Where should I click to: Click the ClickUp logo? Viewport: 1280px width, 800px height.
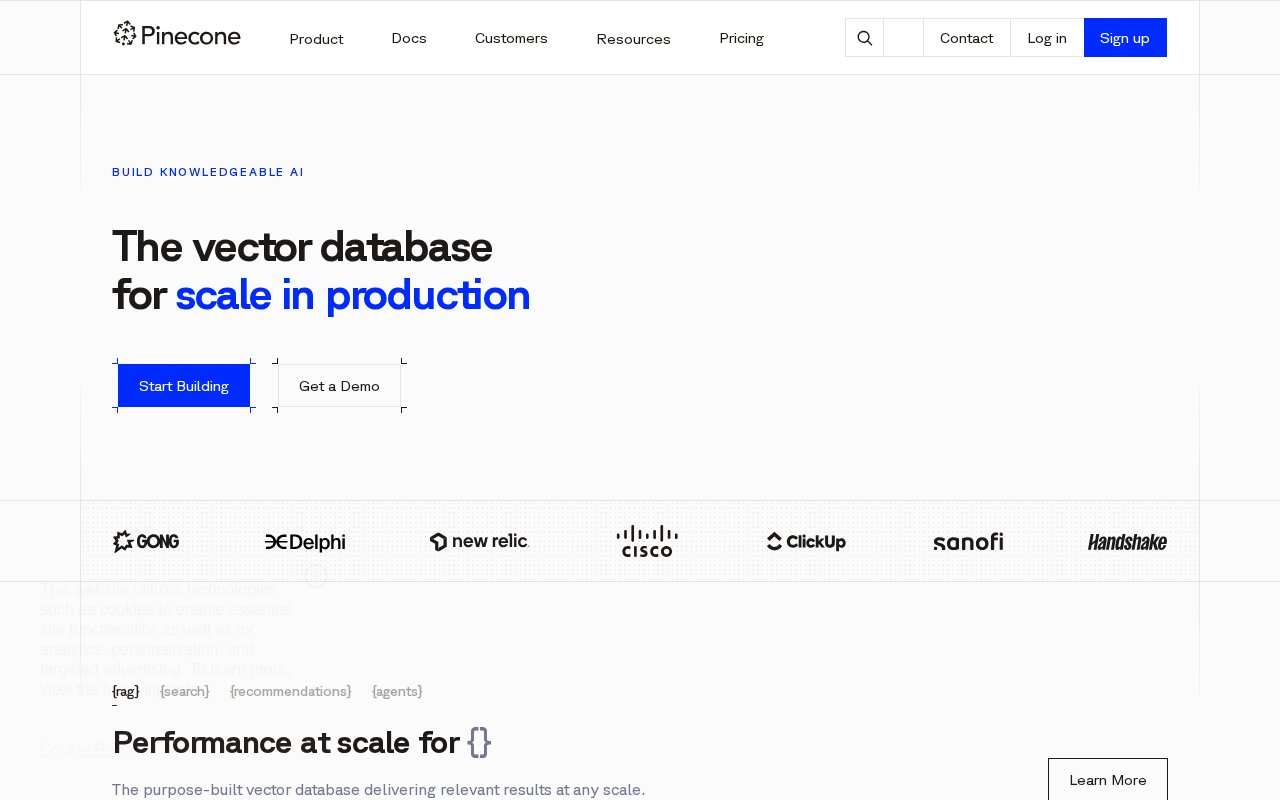click(806, 542)
